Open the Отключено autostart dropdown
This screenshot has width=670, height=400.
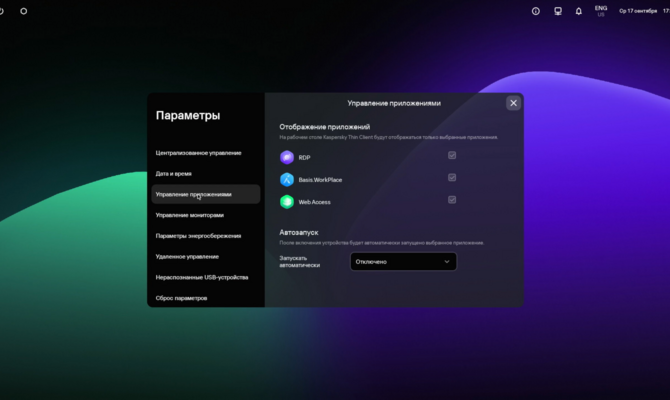click(403, 262)
